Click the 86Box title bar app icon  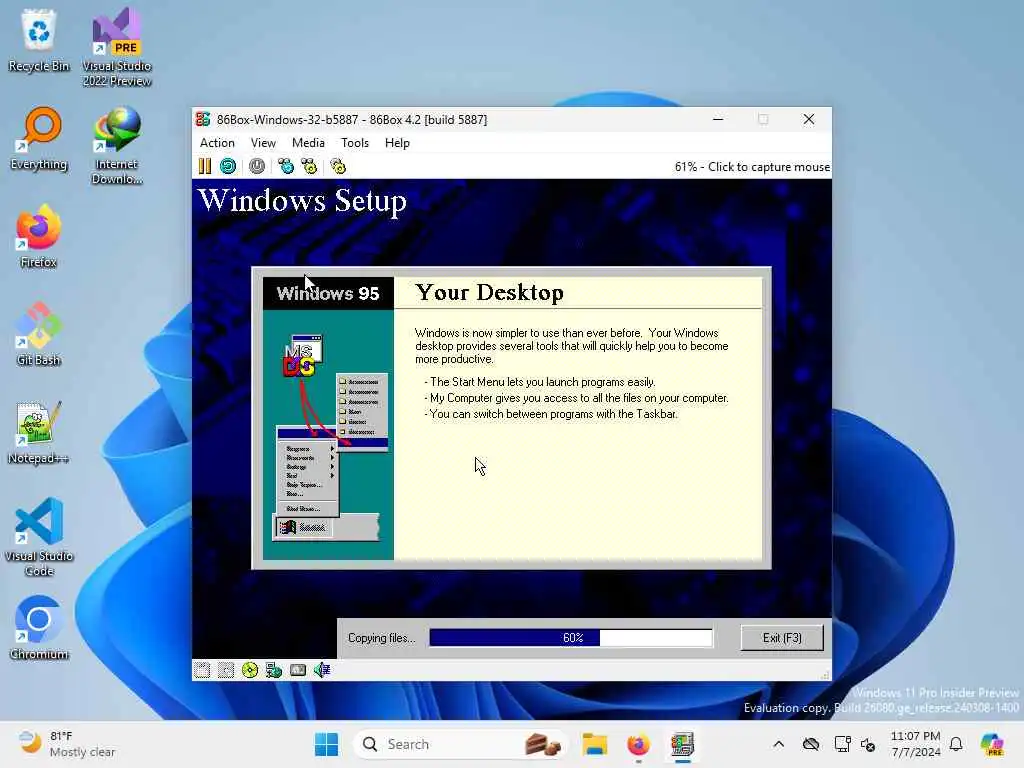click(203, 120)
